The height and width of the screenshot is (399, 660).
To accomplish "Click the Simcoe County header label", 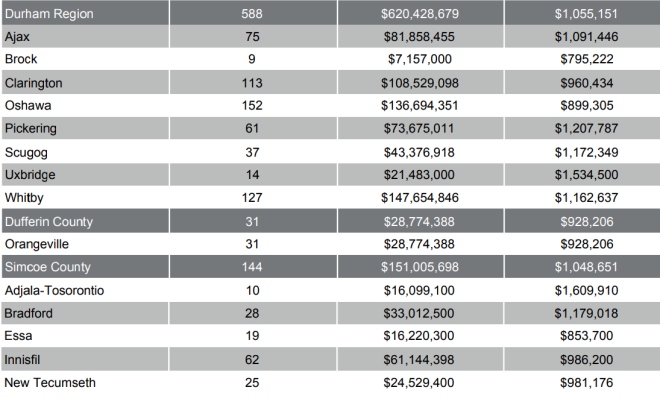I will pyautogui.click(x=48, y=267).
